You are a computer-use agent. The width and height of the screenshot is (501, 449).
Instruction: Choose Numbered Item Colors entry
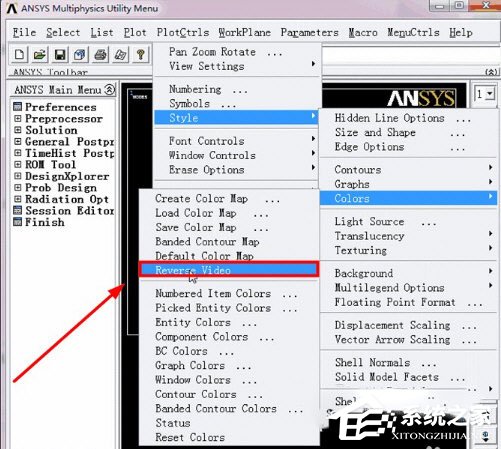pyautogui.click(x=229, y=293)
